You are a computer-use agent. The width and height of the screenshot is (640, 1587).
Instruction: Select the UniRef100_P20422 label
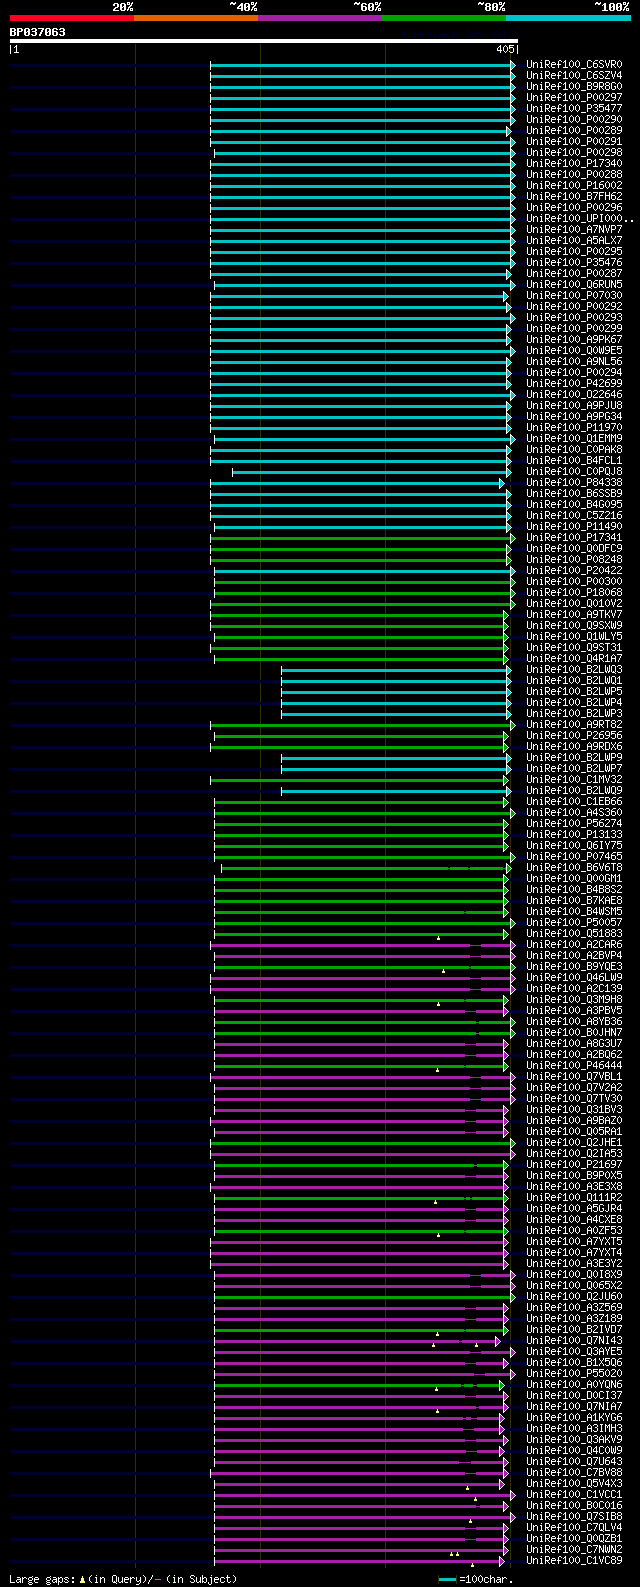pyautogui.click(x=574, y=570)
